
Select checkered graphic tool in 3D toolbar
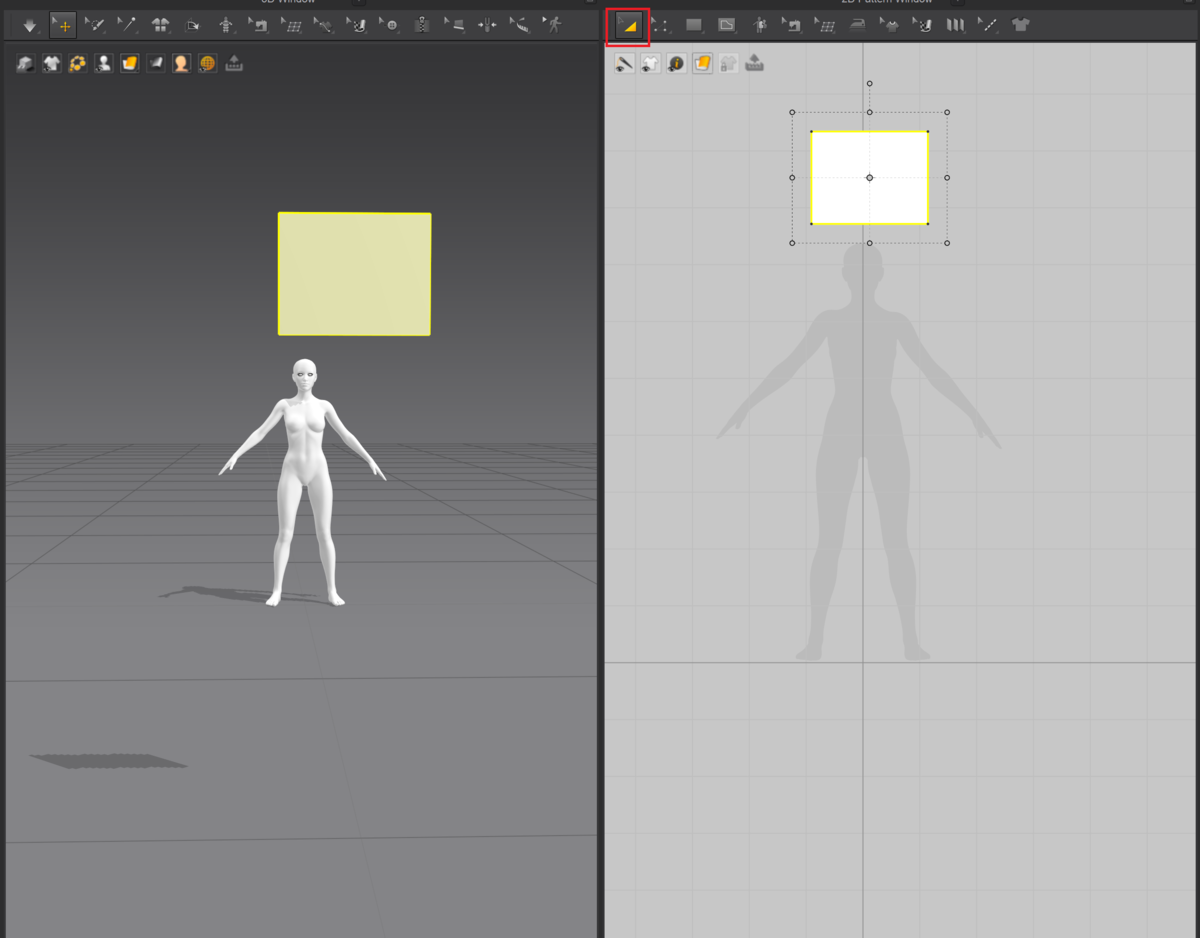[x=357, y=25]
